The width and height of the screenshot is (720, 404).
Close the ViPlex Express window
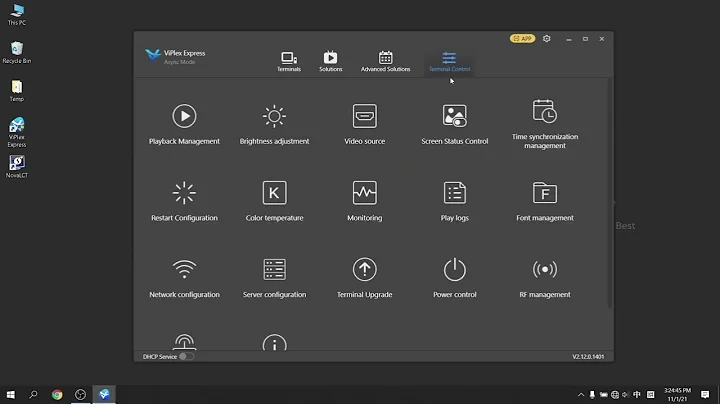[602, 39]
